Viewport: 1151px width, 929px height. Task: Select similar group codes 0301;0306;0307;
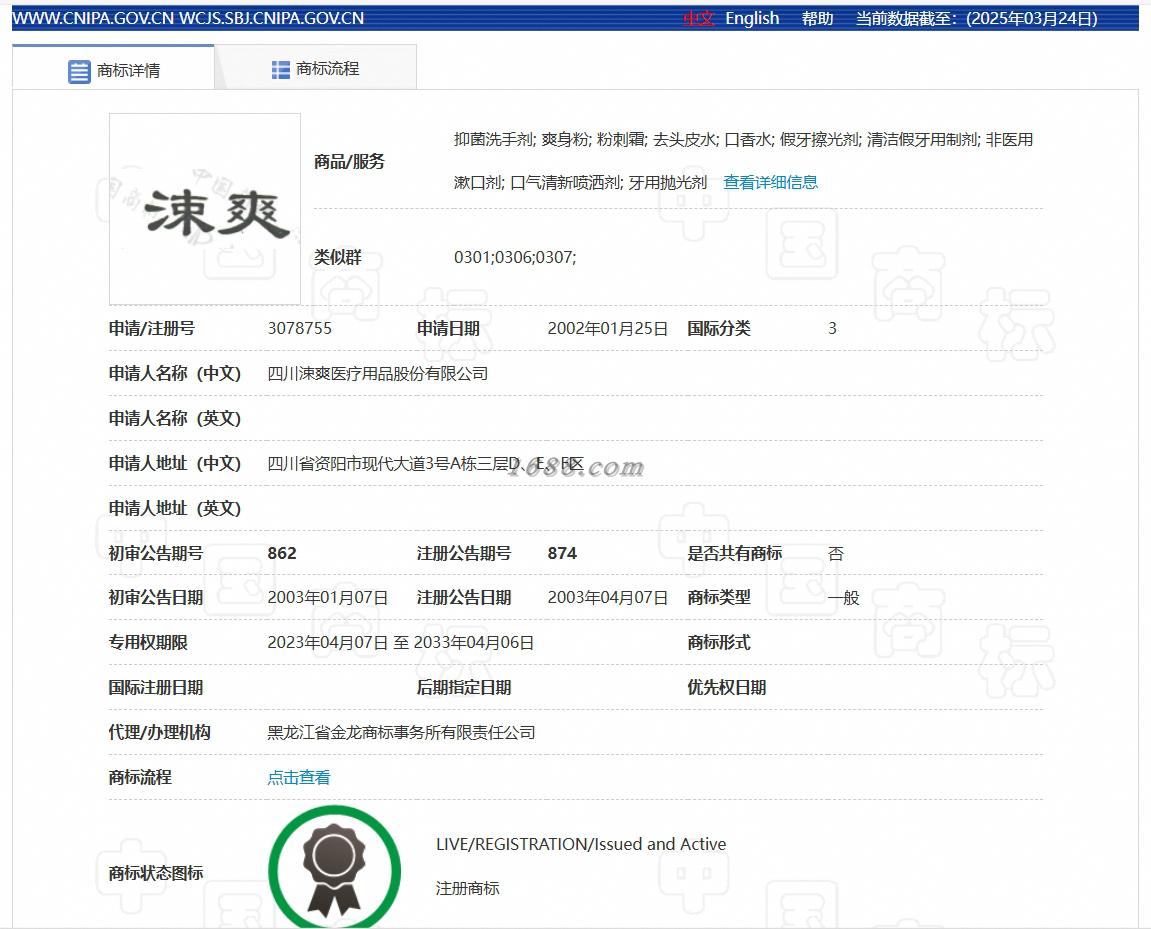pos(515,258)
